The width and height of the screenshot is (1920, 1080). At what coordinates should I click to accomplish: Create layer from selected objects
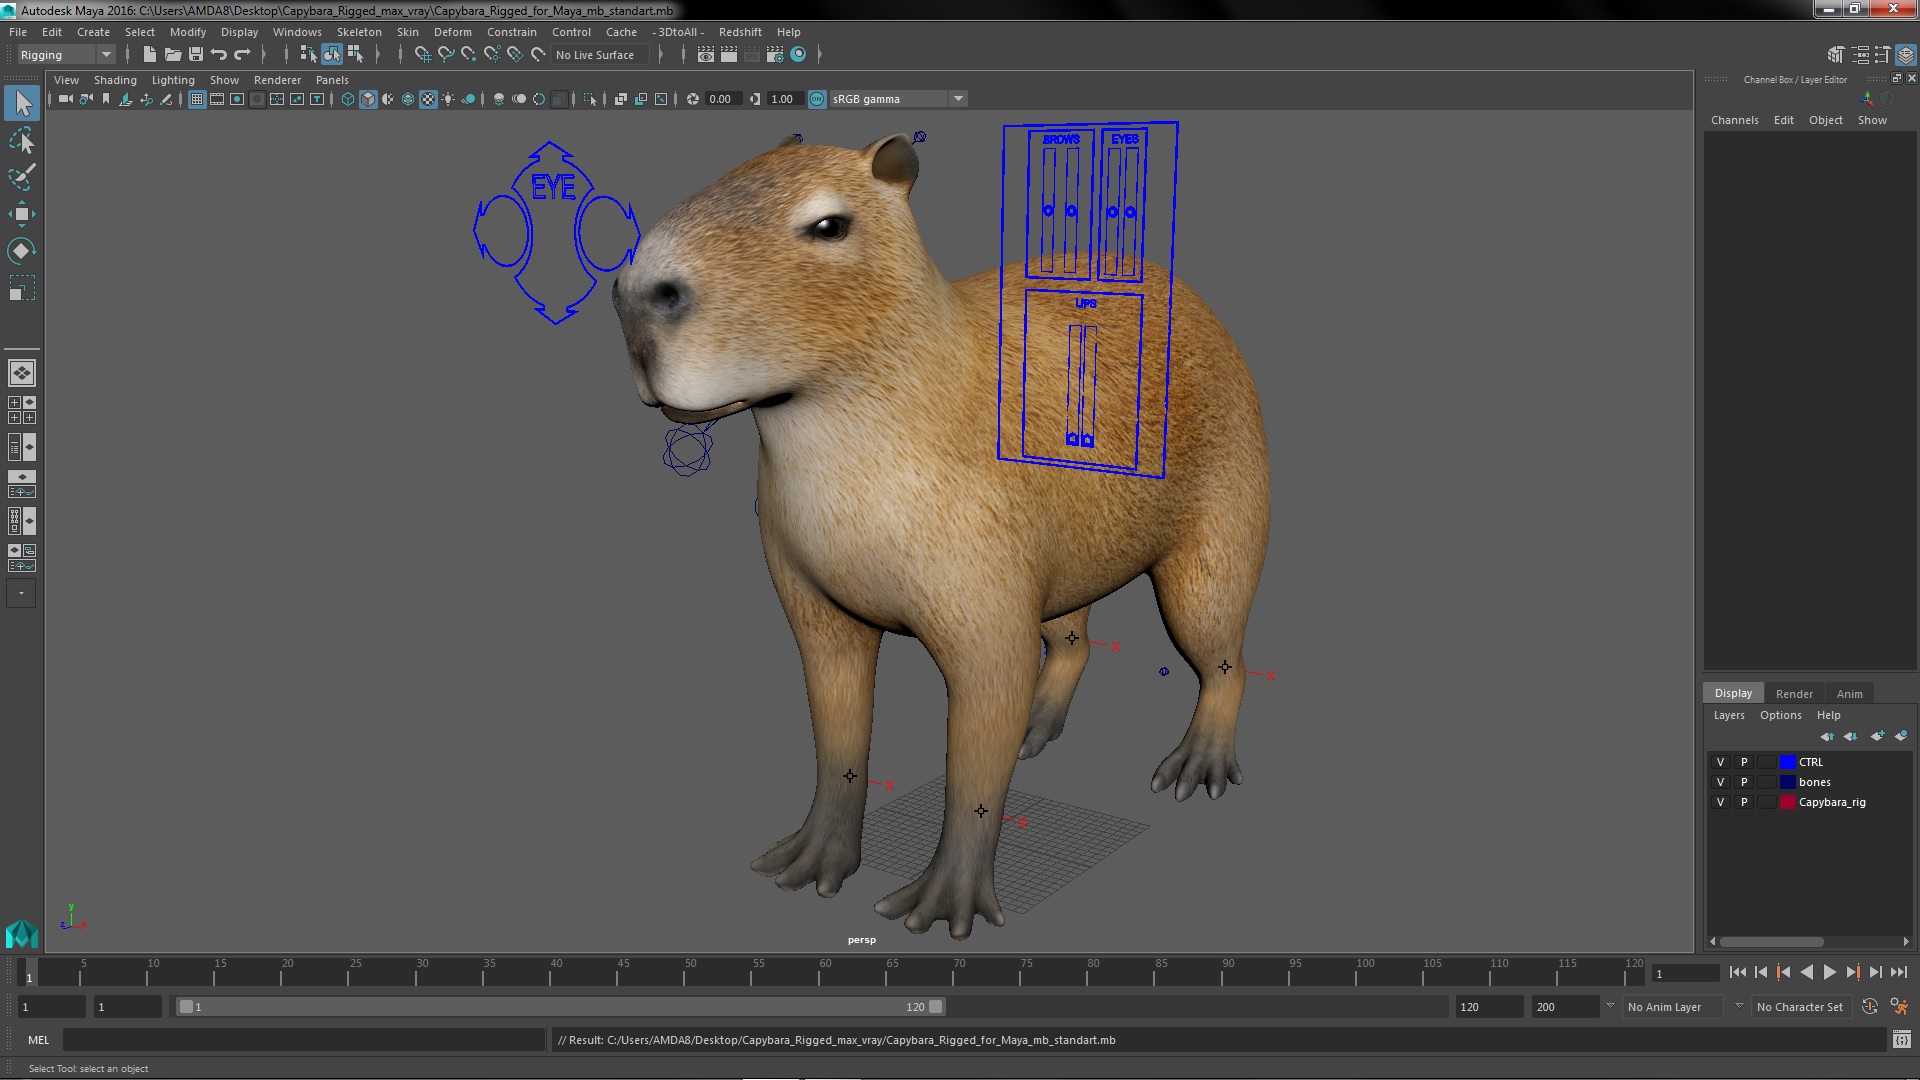click(x=1901, y=736)
